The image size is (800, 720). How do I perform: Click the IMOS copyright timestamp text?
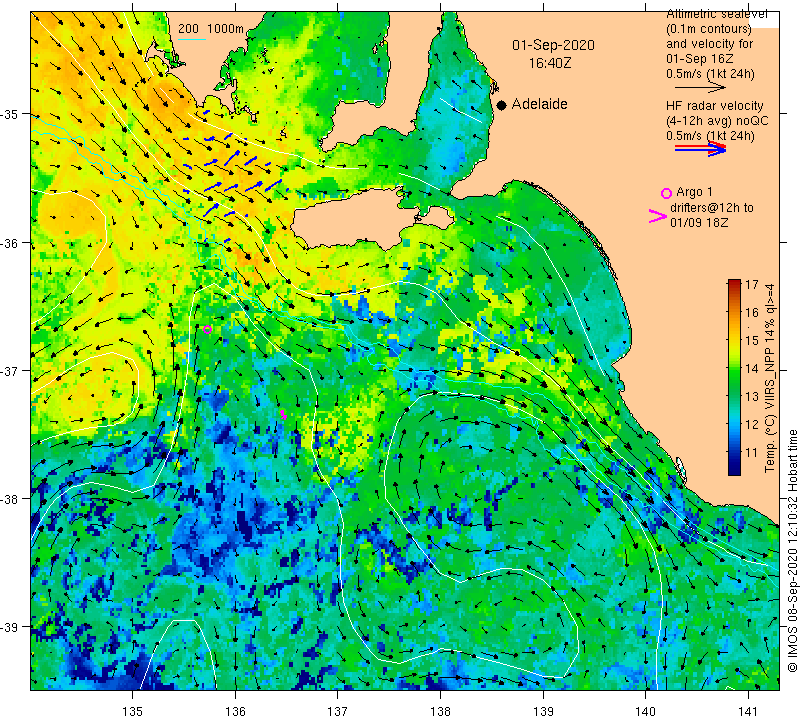coord(792,551)
